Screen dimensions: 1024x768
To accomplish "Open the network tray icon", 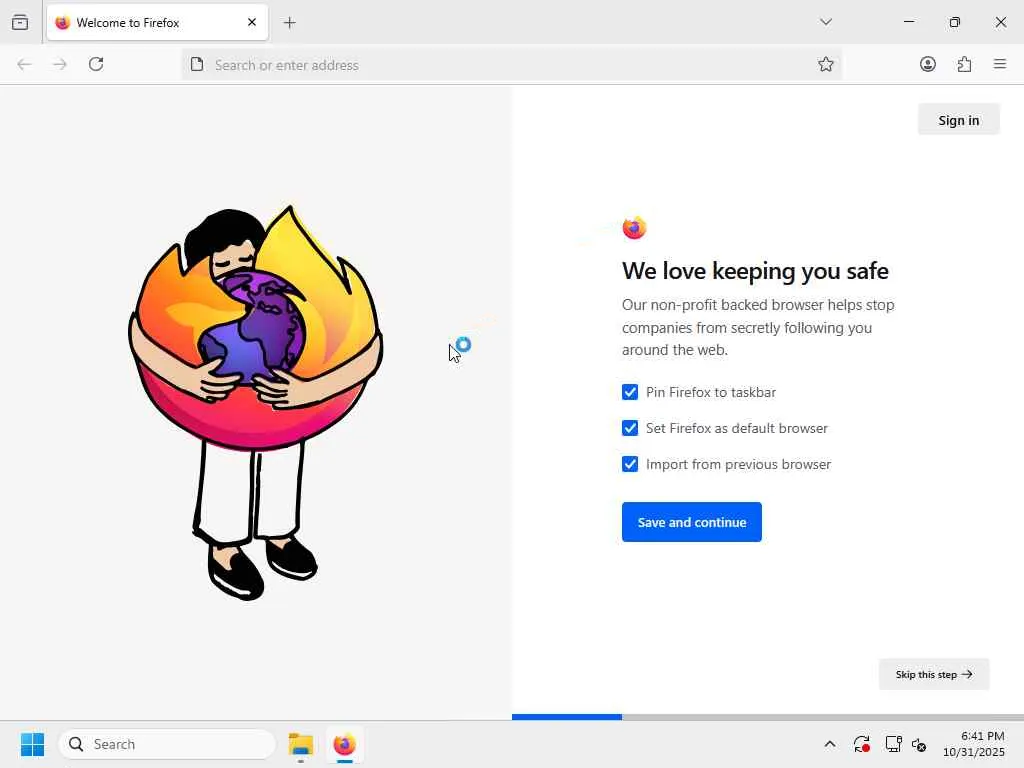I will [x=893, y=744].
